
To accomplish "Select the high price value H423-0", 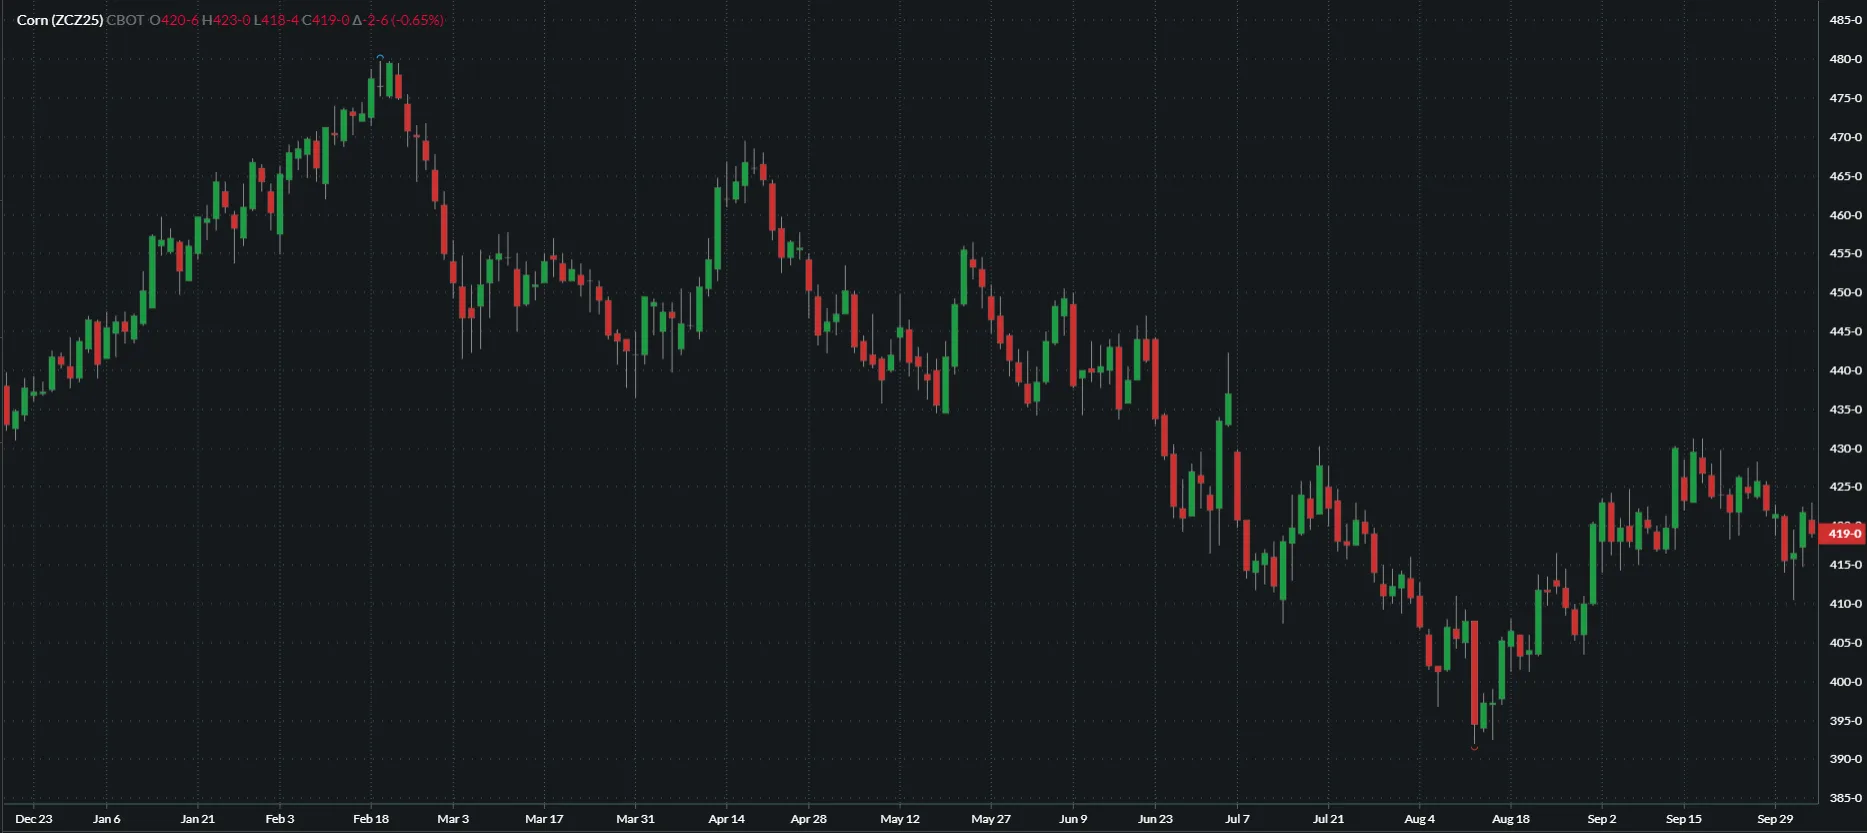I will [x=226, y=20].
